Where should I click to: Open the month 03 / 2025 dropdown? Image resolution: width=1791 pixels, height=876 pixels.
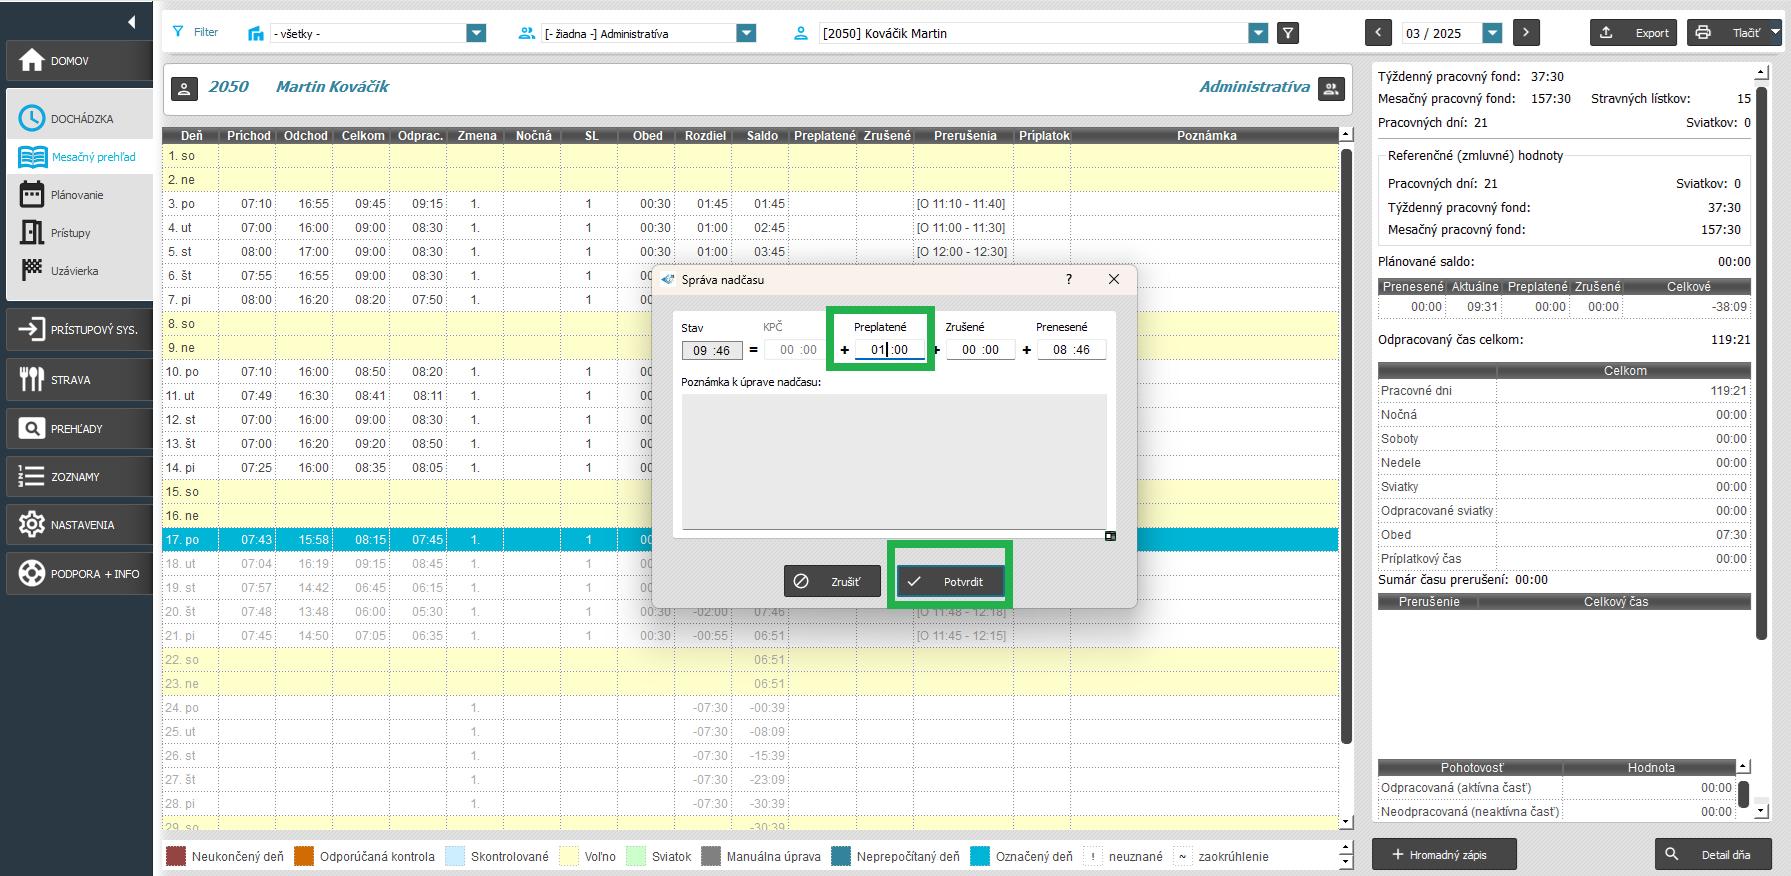[x=1492, y=33]
